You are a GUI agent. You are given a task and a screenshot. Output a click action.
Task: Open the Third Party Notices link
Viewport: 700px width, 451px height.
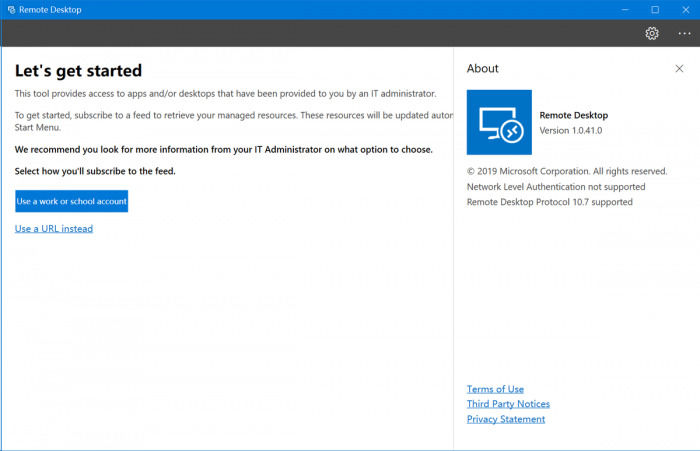[x=508, y=404]
